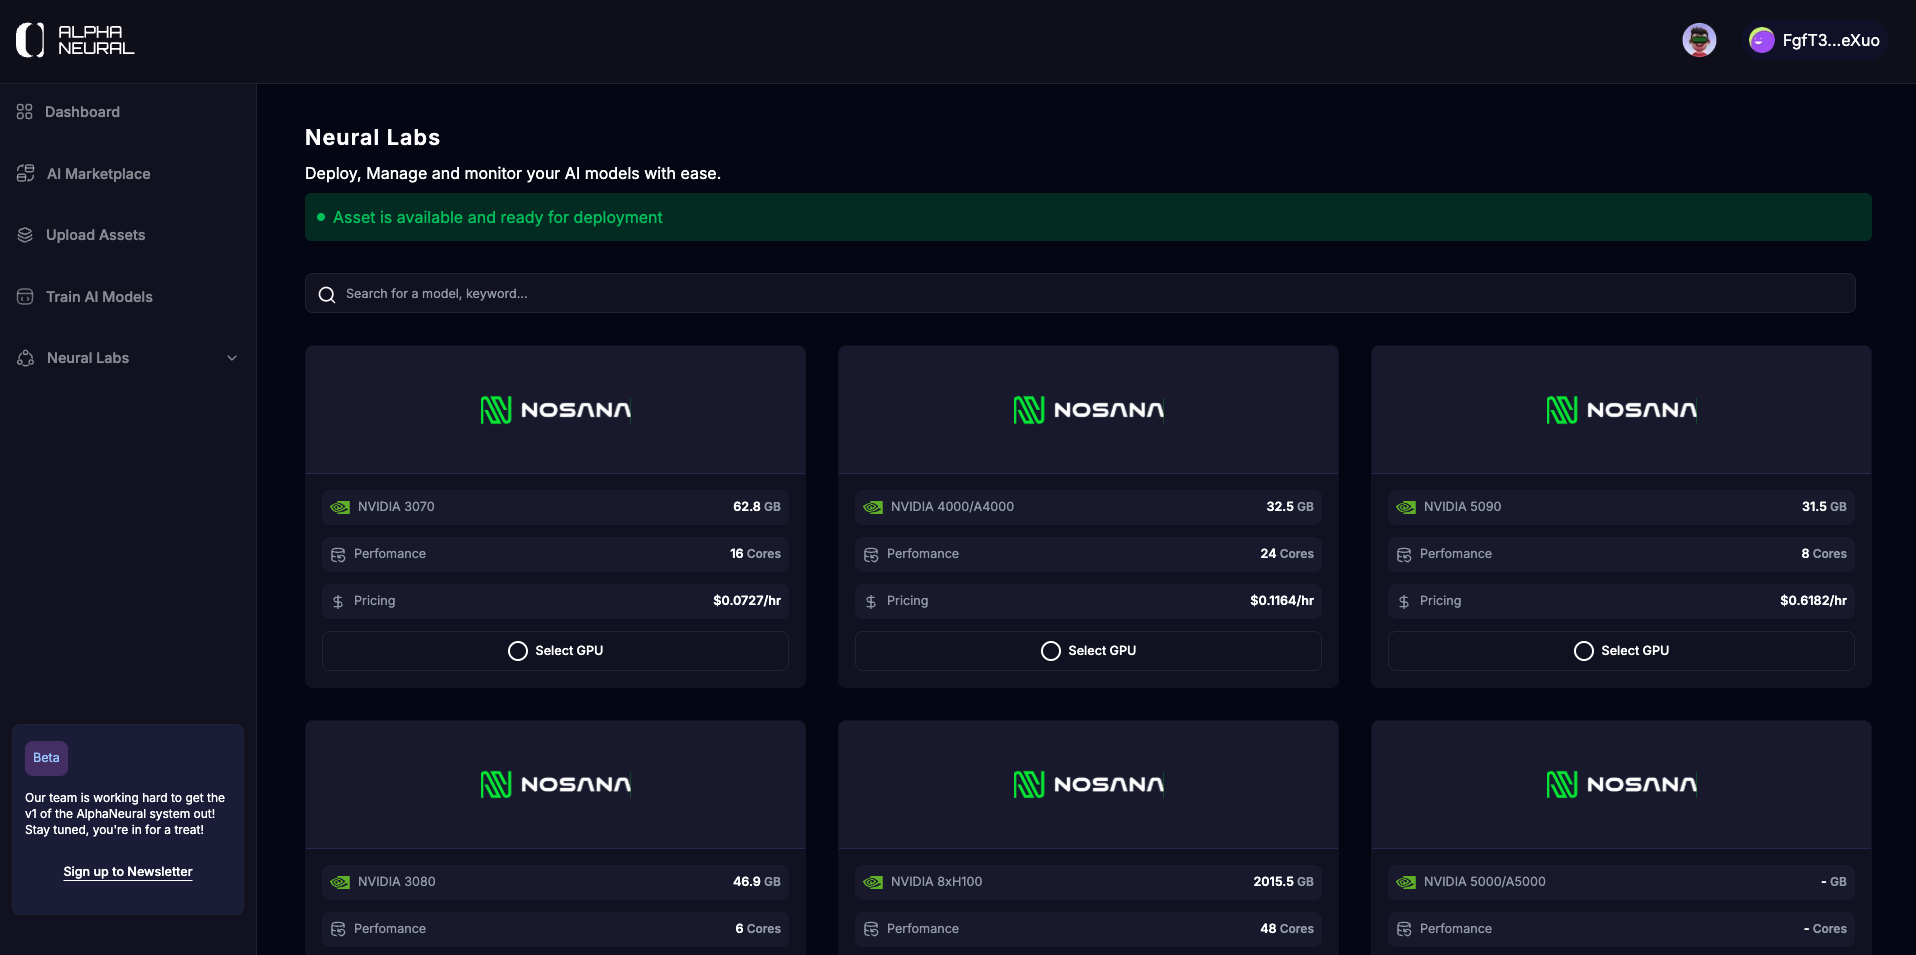Go to Dashboard in the sidebar
Viewport: 1916px width, 955px height.
pyautogui.click(x=82, y=112)
